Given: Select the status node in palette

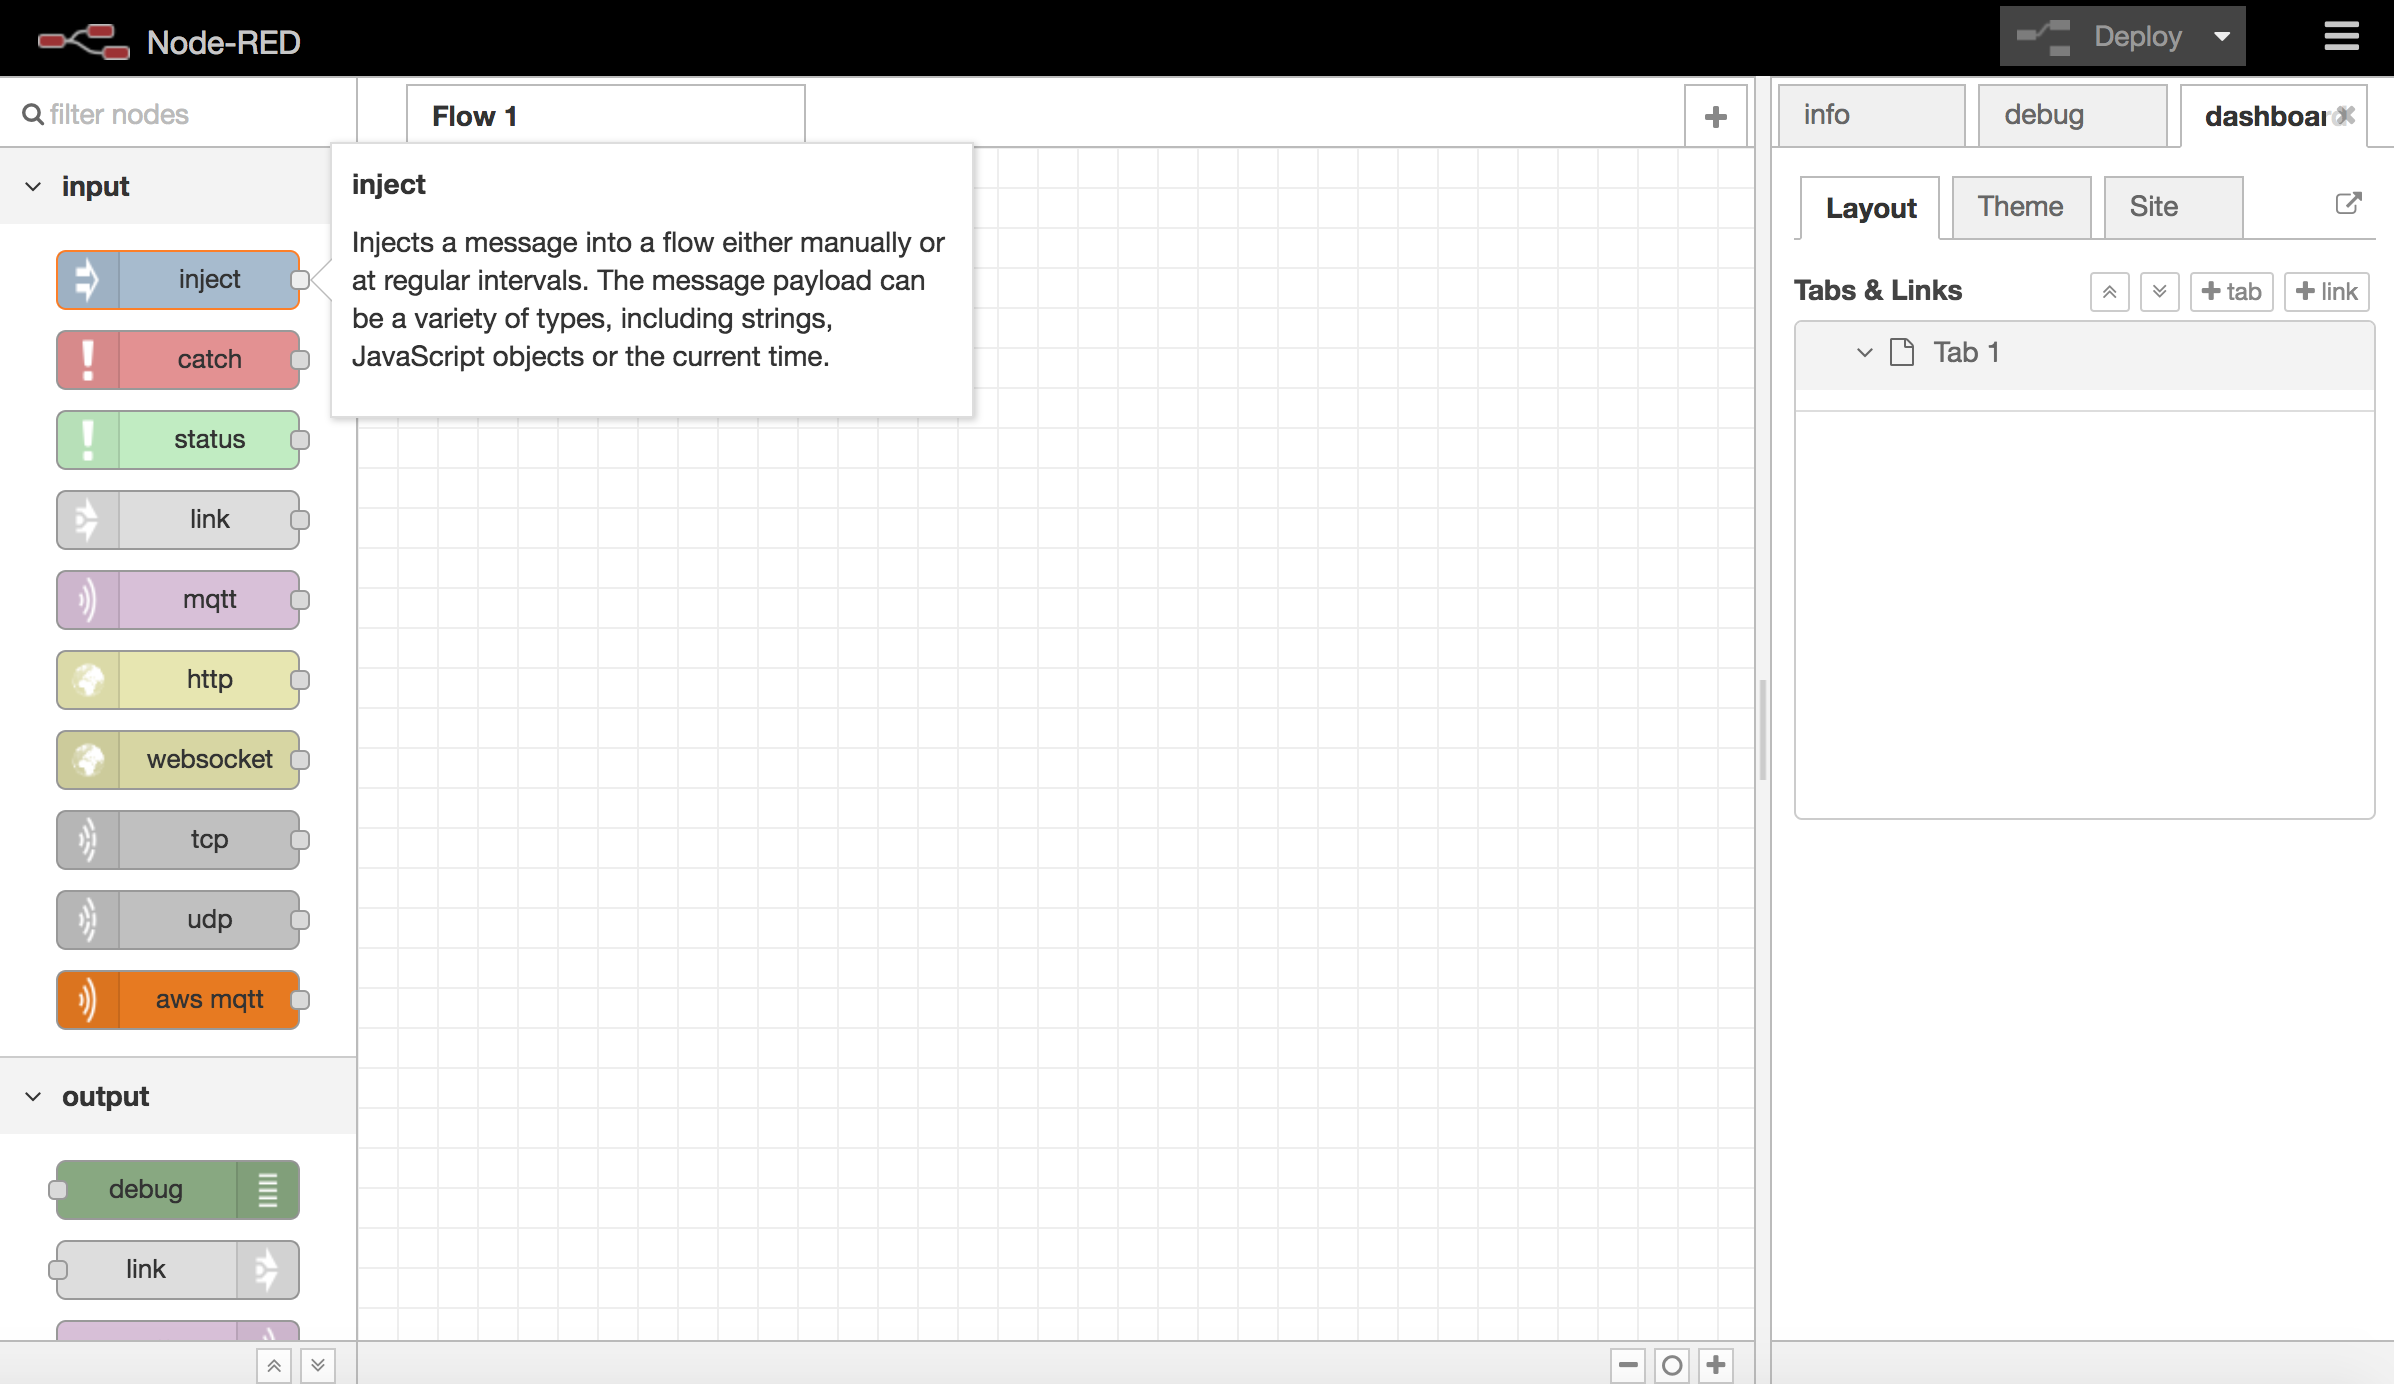Looking at the screenshot, I should click(x=178, y=439).
